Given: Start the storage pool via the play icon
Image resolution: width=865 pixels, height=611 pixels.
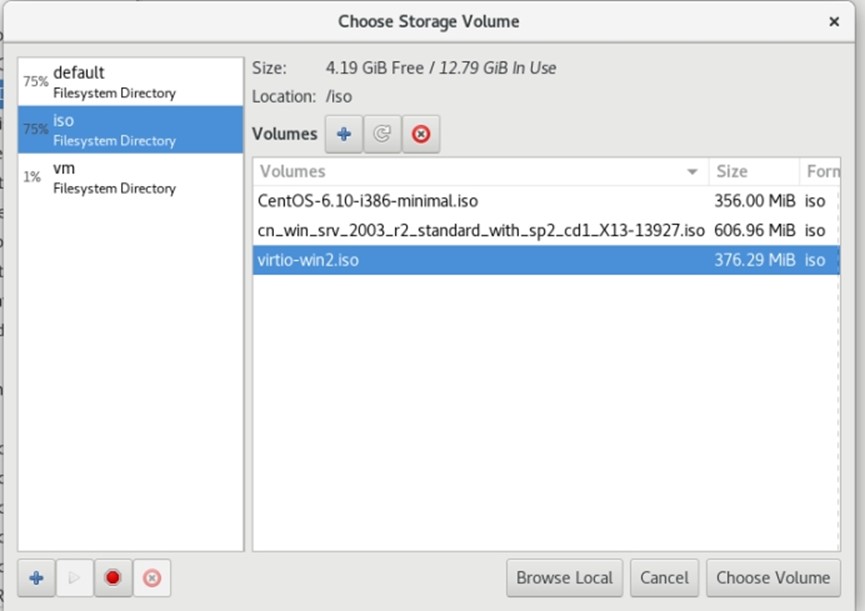Looking at the screenshot, I should point(74,577).
